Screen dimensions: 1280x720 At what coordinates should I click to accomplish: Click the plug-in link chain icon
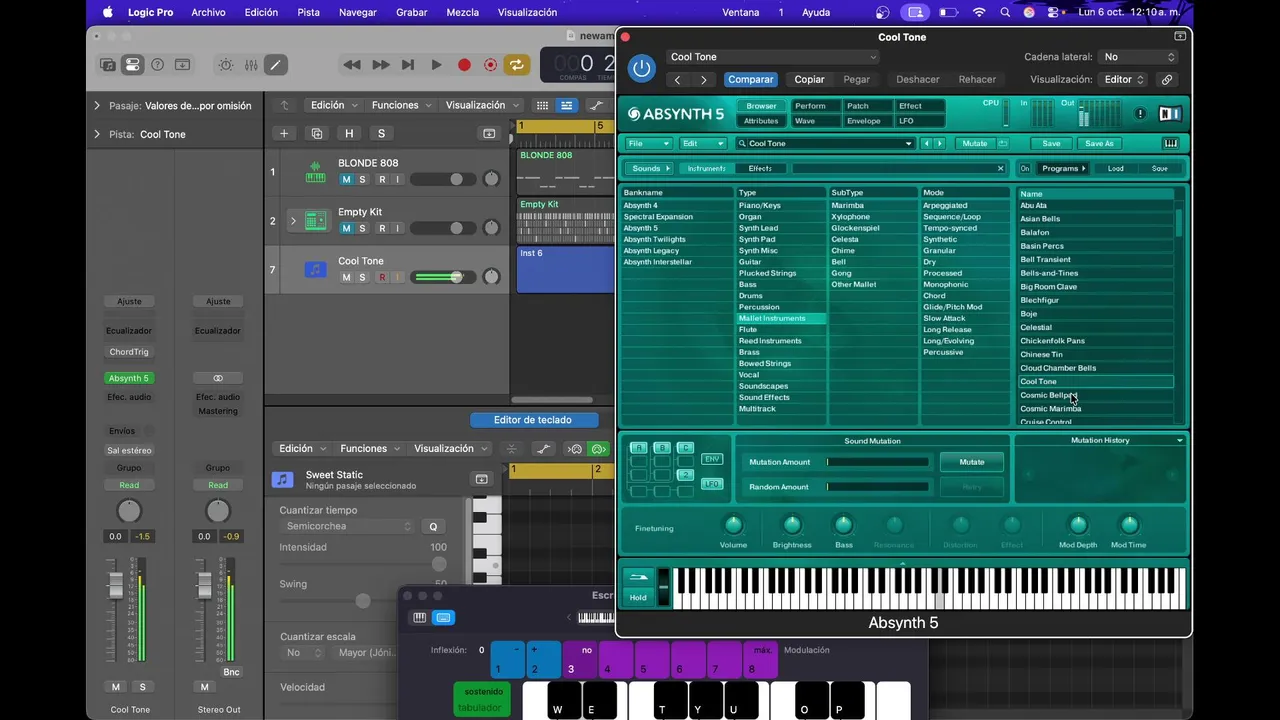1166,79
